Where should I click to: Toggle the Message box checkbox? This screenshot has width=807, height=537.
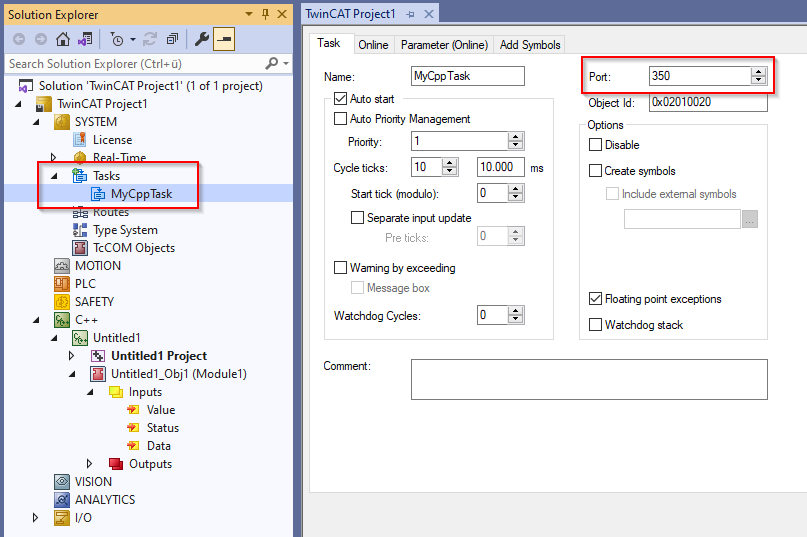pyautogui.click(x=357, y=287)
